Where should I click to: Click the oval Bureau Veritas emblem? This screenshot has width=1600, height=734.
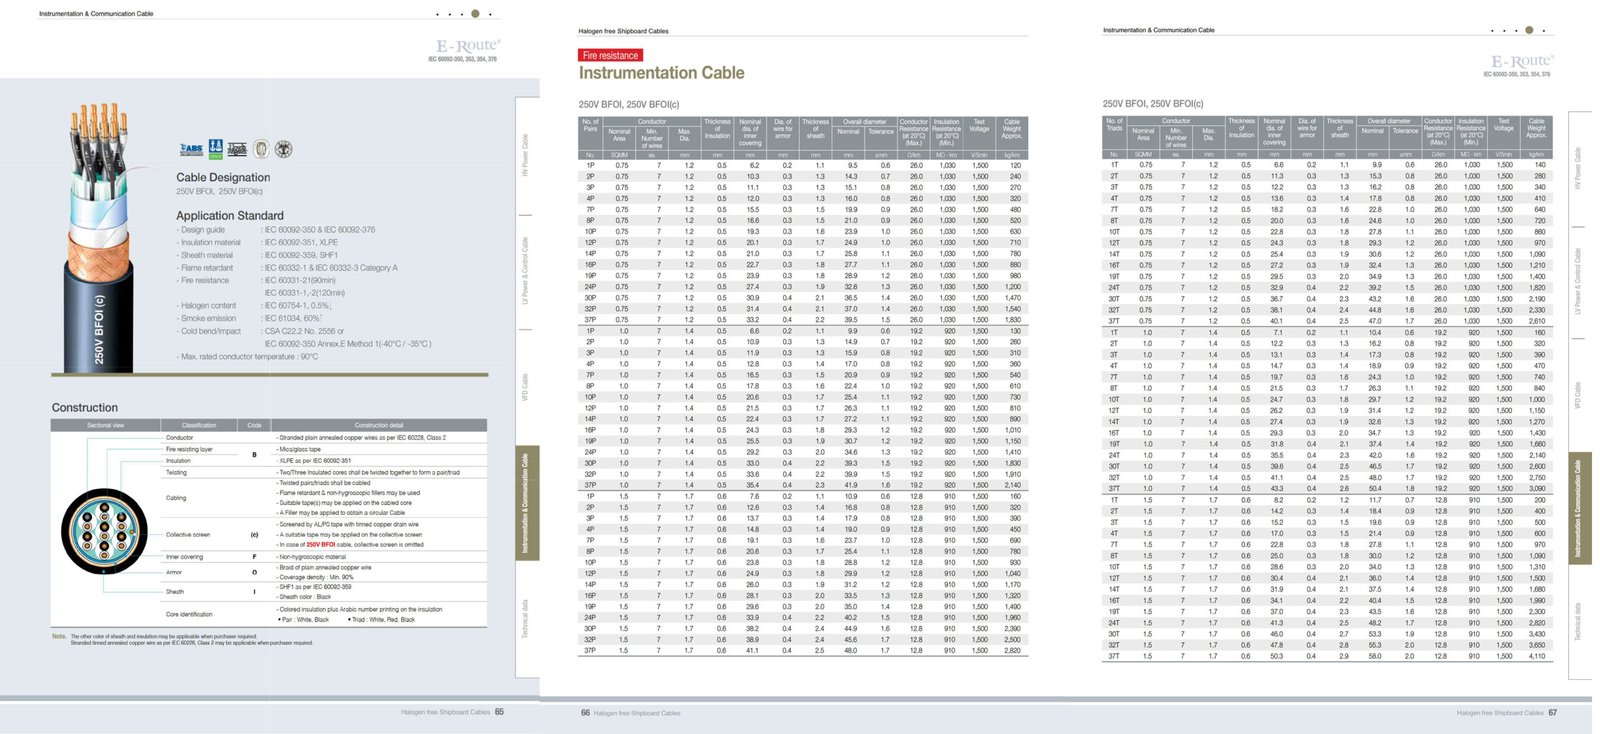click(261, 149)
